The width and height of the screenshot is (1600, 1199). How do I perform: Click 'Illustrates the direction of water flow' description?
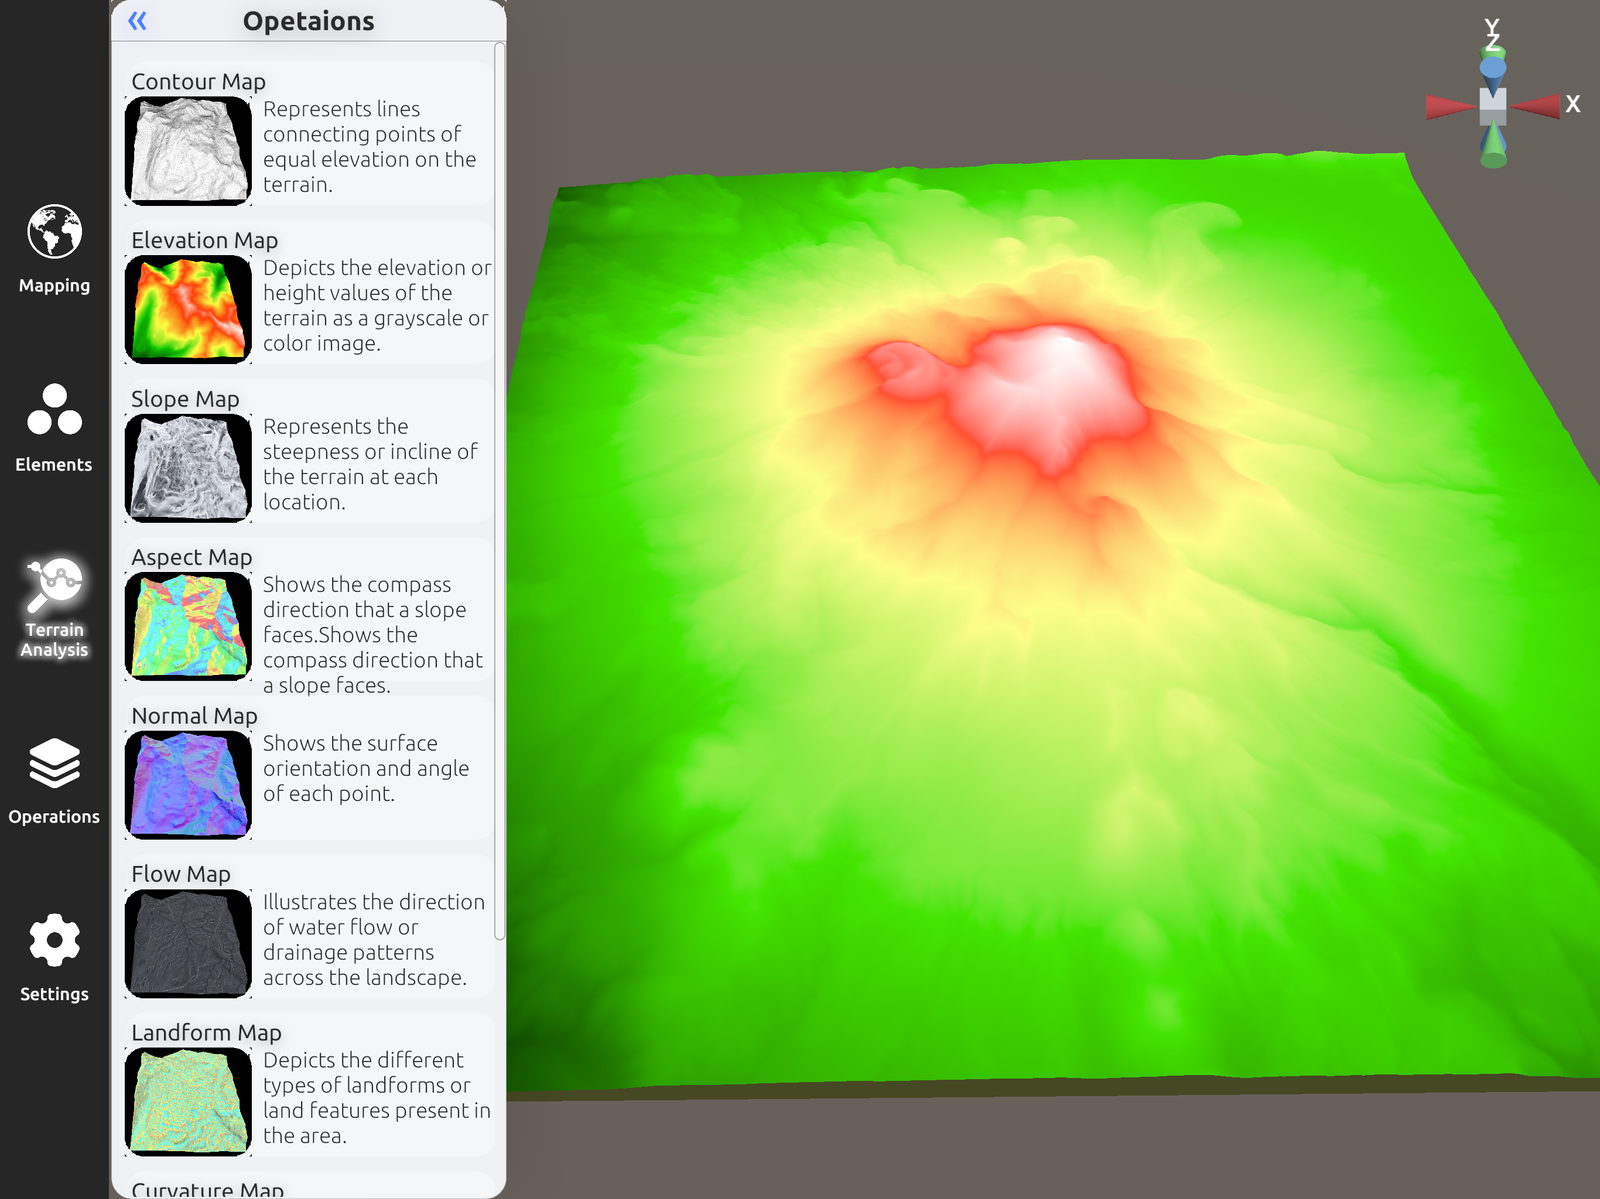pyautogui.click(x=374, y=939)
